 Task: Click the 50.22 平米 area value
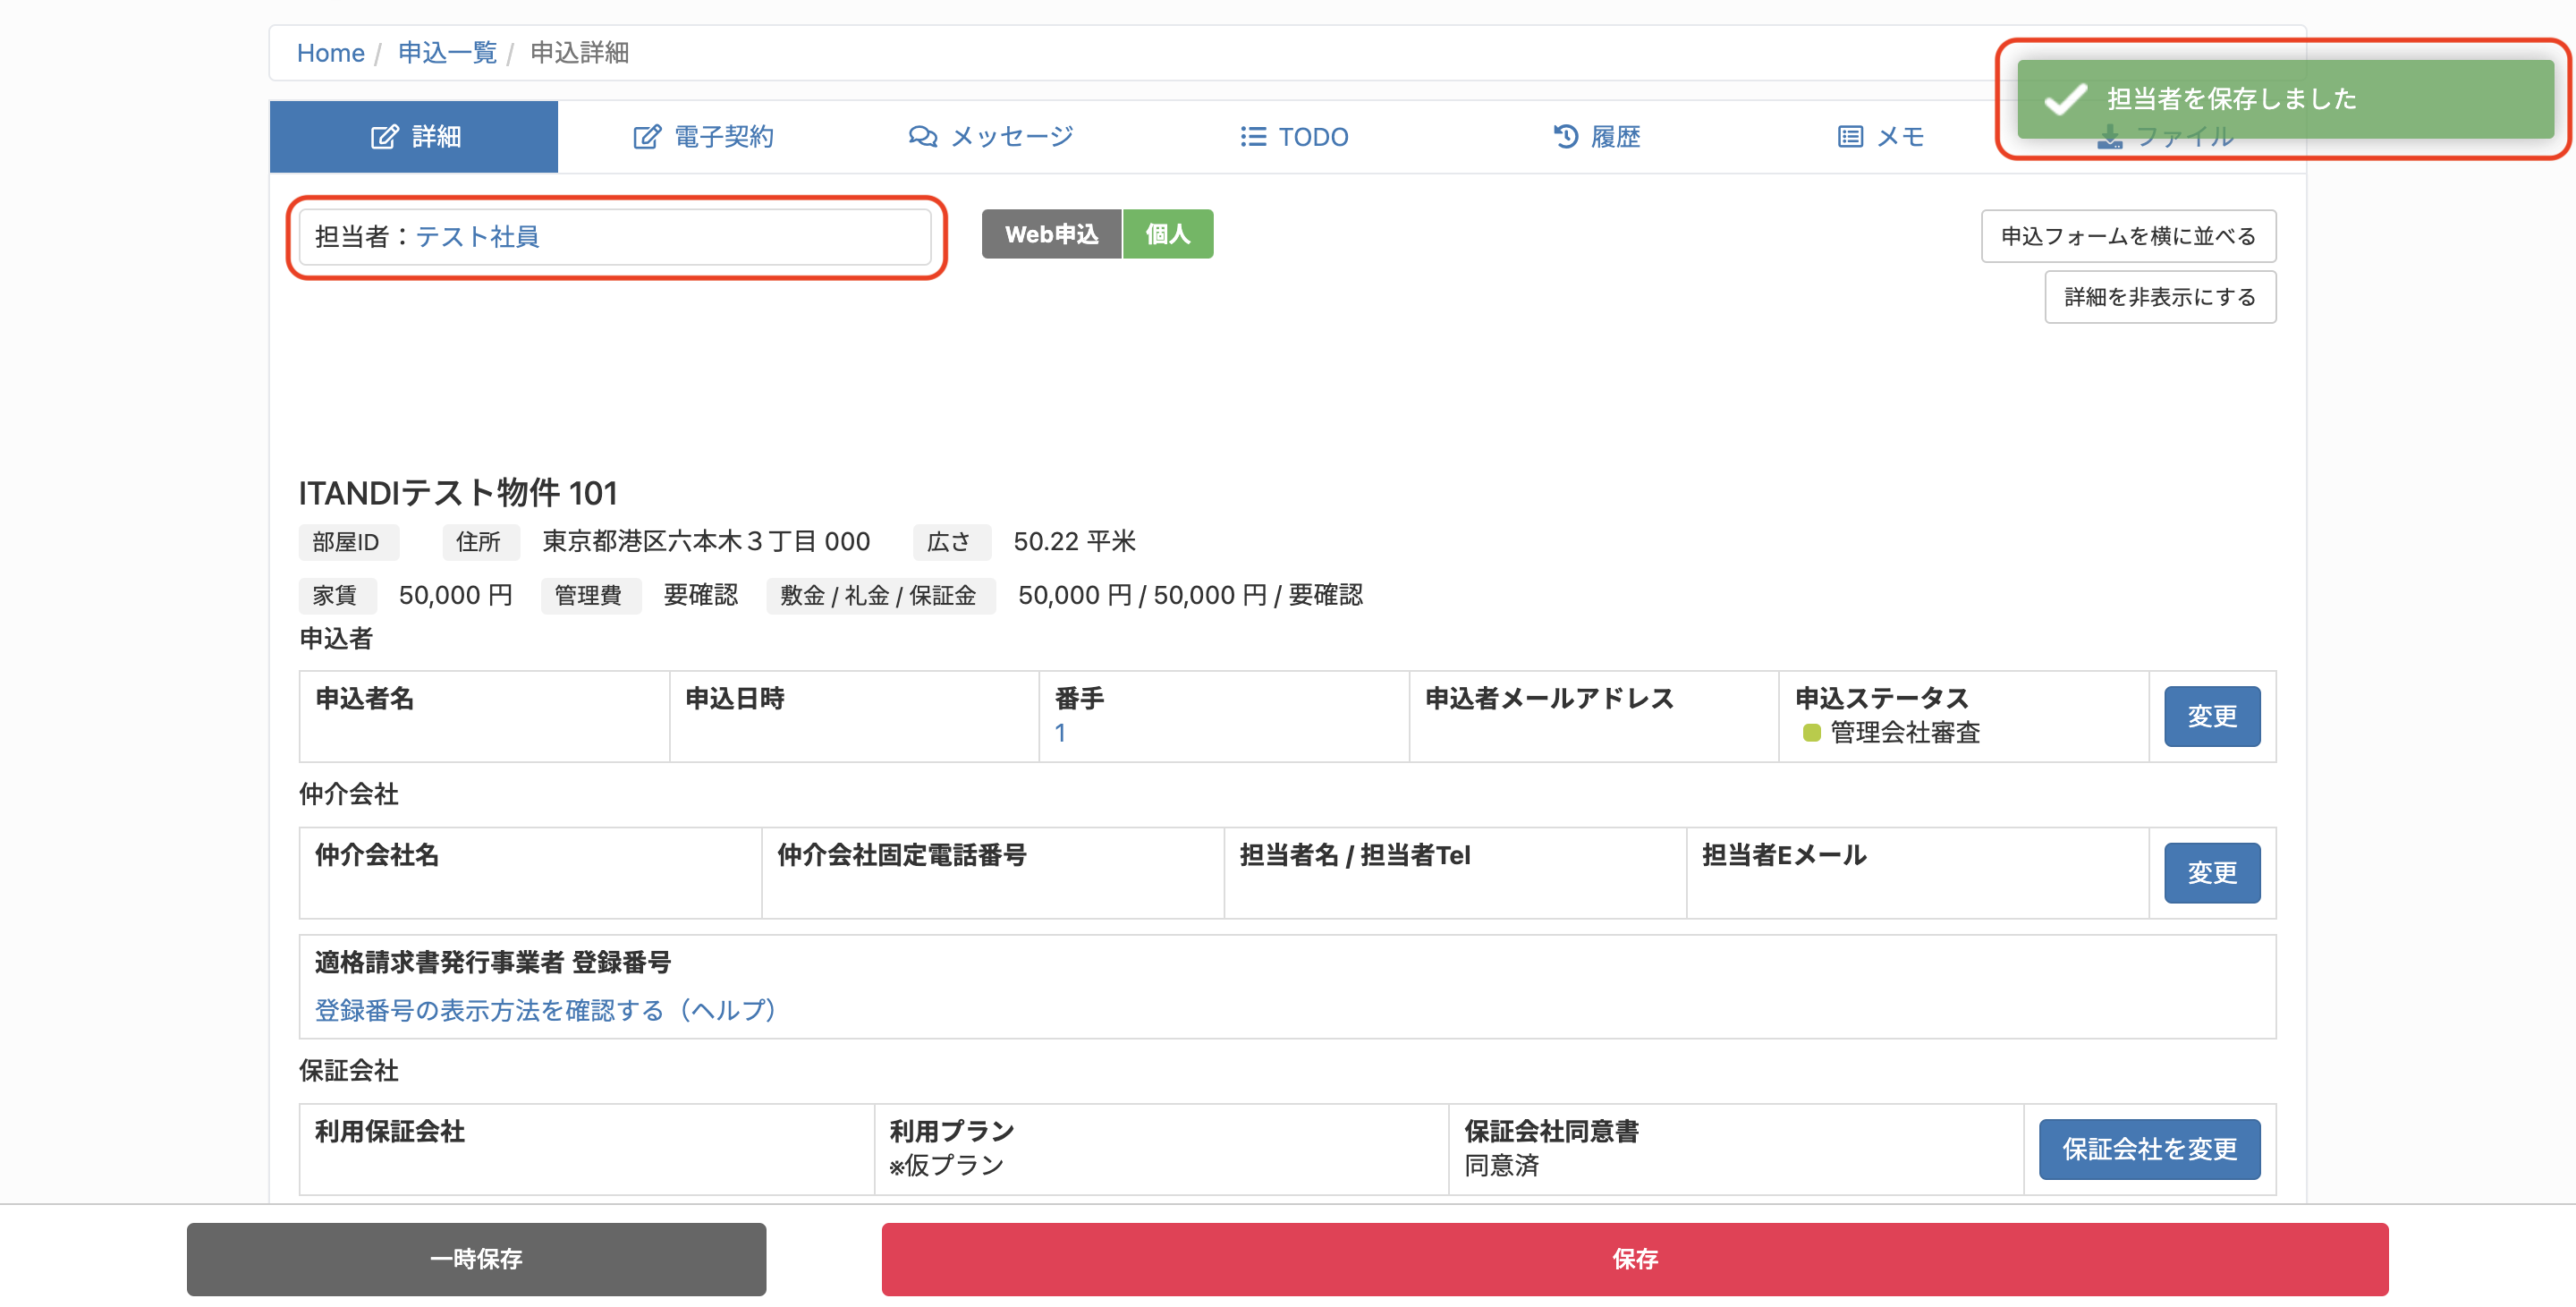tap(1074, 542)
